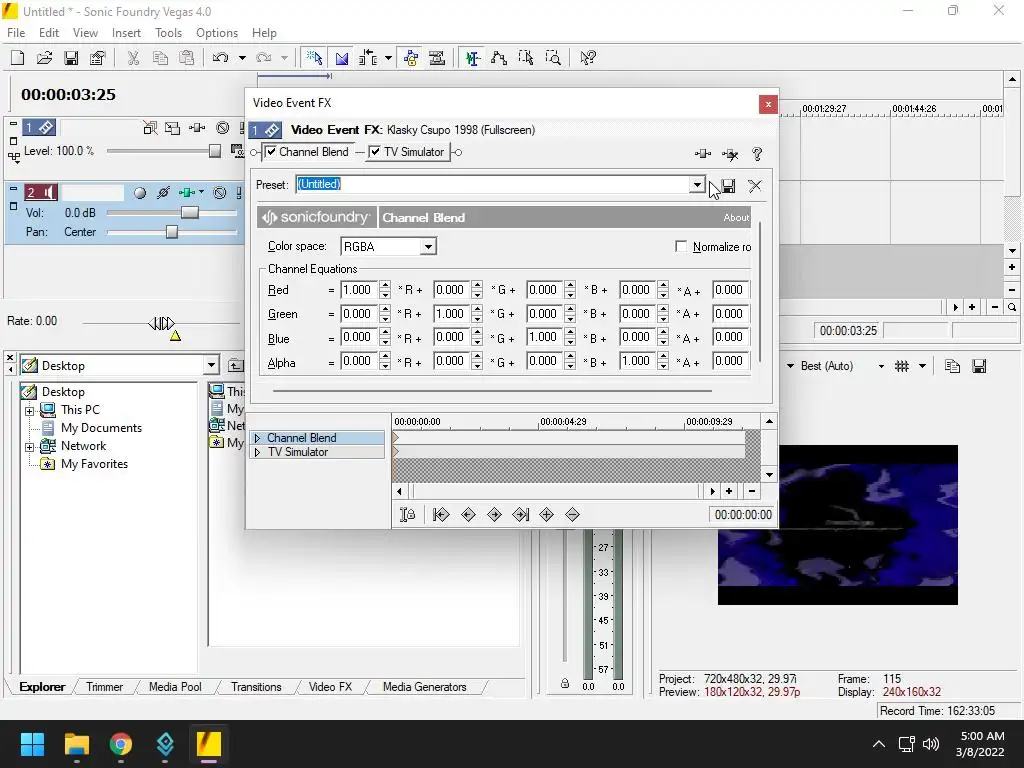1024x768 pixels.
Task: Open the Options menu
Action: (x=217, y=33)
